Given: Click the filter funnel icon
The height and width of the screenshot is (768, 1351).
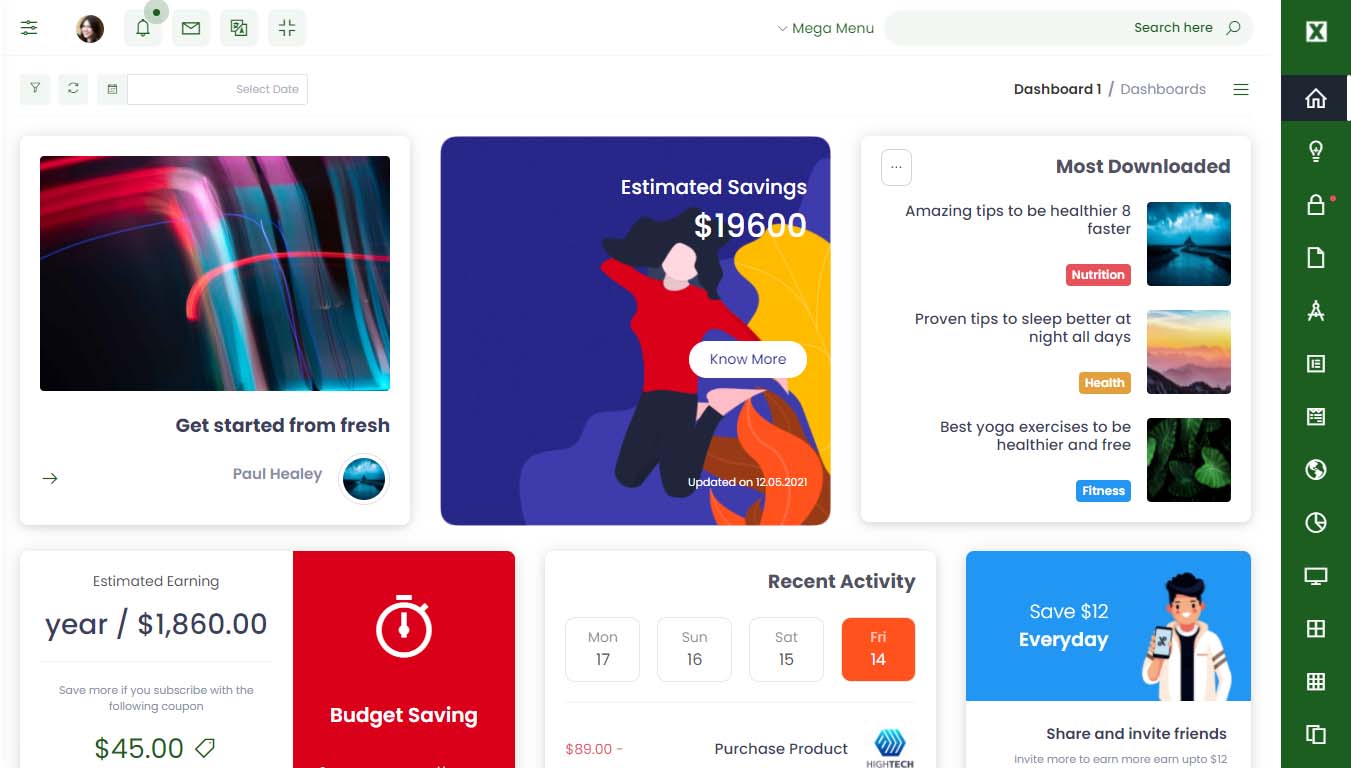Looking at the screenshot, I should coord(35,89).
